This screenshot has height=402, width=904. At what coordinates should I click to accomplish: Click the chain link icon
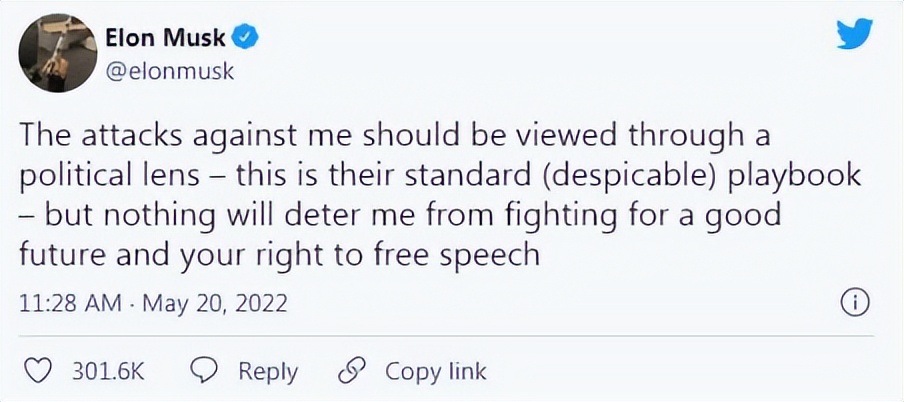pos(353,371)
